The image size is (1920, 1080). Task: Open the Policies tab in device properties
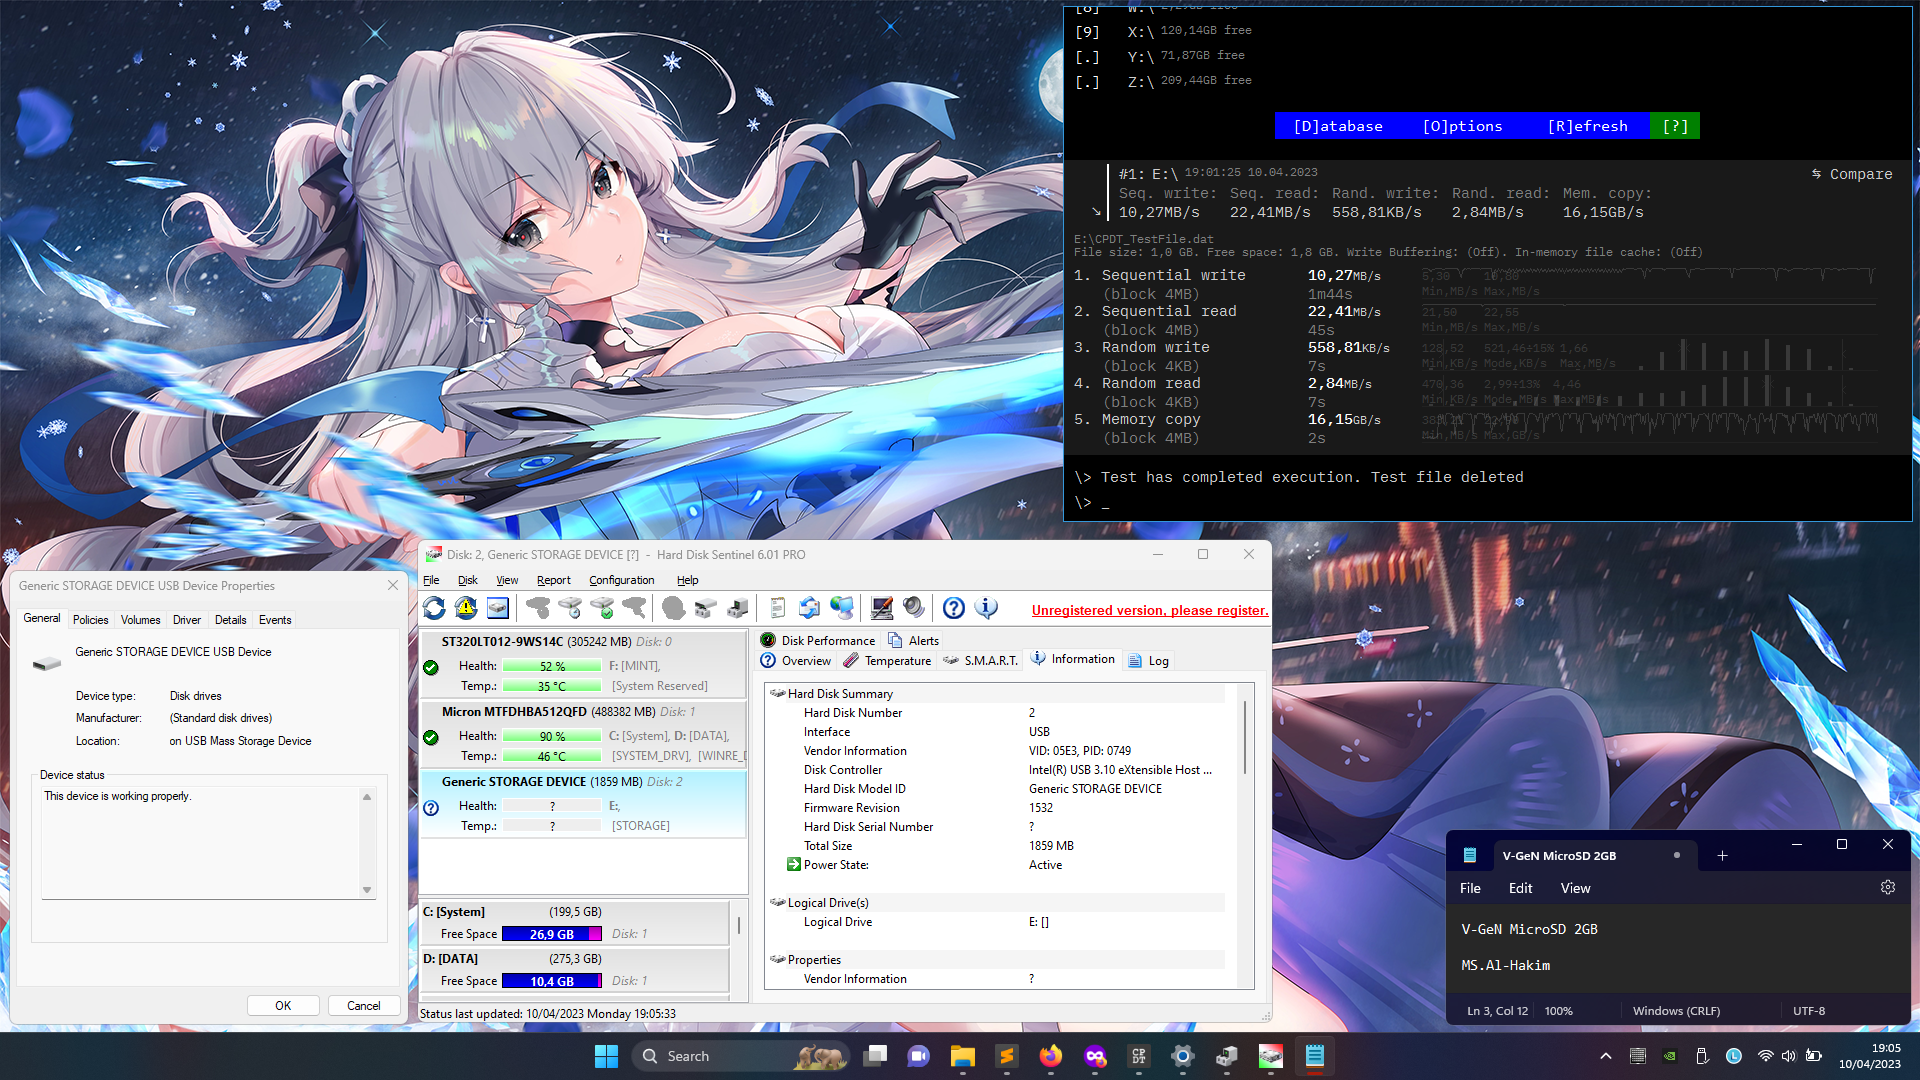tap(90, 620)
